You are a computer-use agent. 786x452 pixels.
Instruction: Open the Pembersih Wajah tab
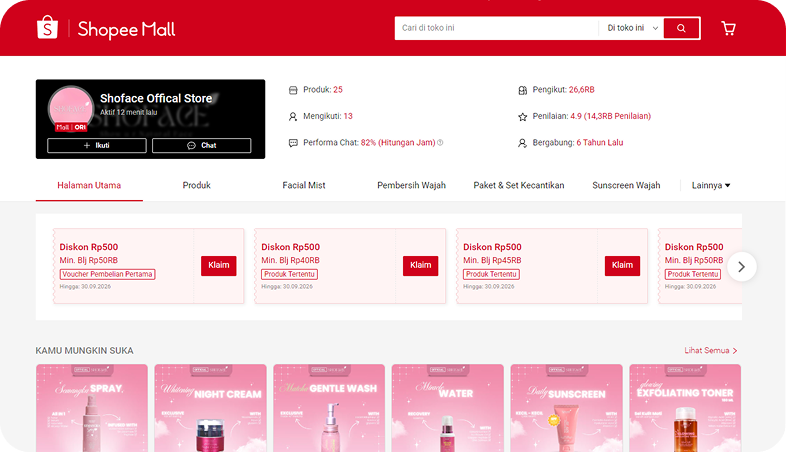(411, 185)
